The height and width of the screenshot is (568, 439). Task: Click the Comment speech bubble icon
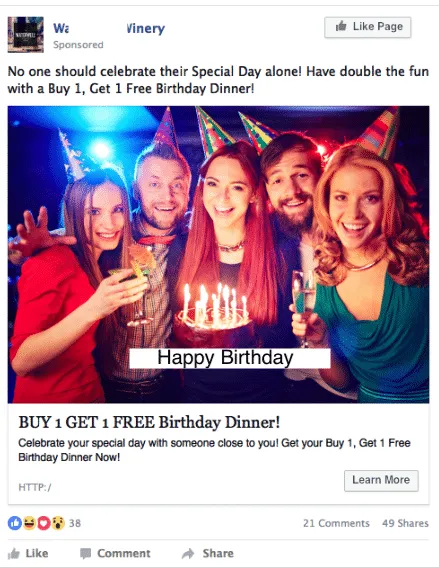85,554
